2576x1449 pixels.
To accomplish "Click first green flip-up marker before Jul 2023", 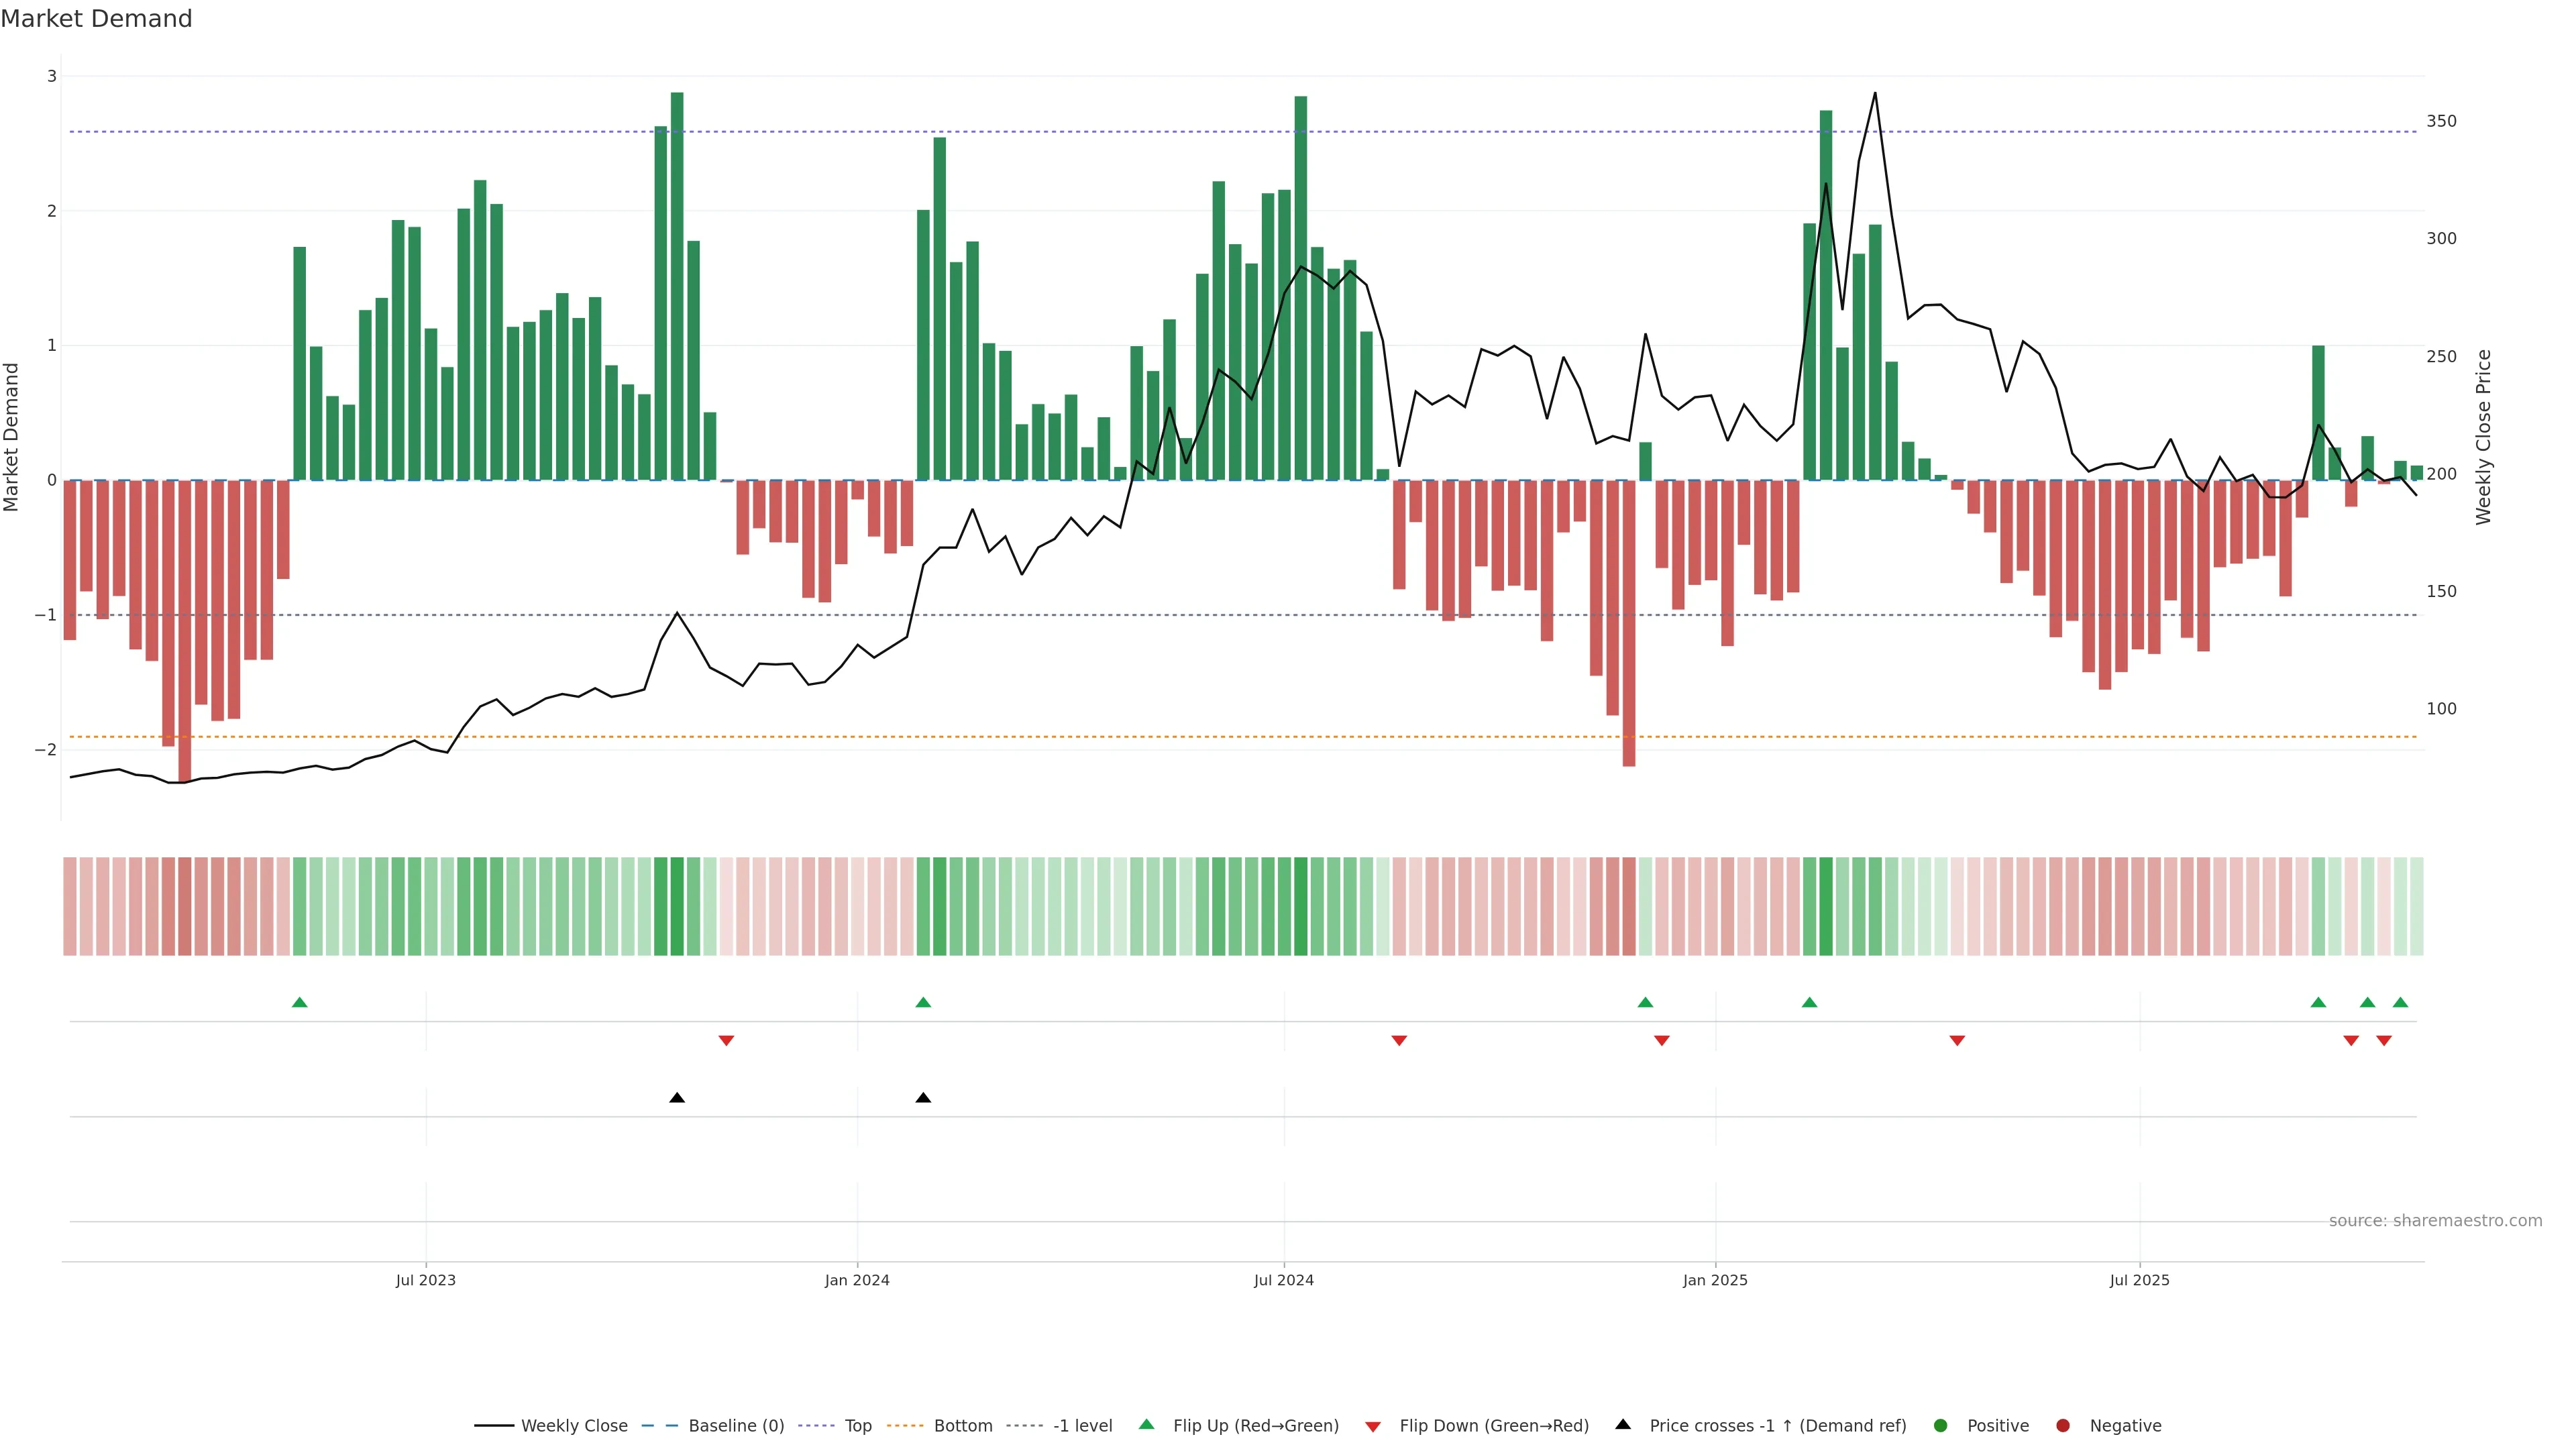I will pyautogui.click(x=299, y=1003).
